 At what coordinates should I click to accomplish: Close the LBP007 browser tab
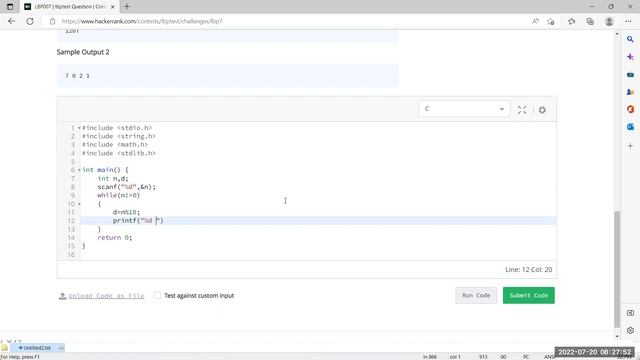113,7
